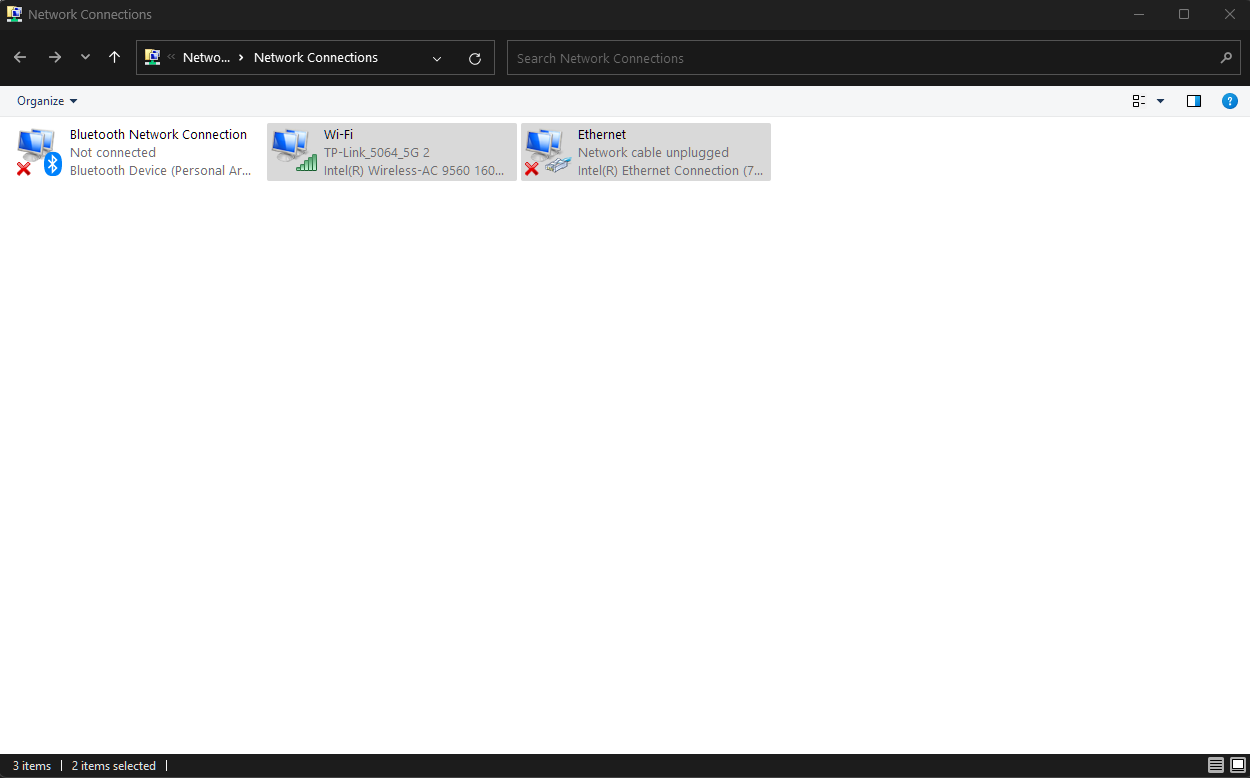Open the Organize menu
Image resolution: width=1250 pixels, height=778 pixels.
[47, 101]
